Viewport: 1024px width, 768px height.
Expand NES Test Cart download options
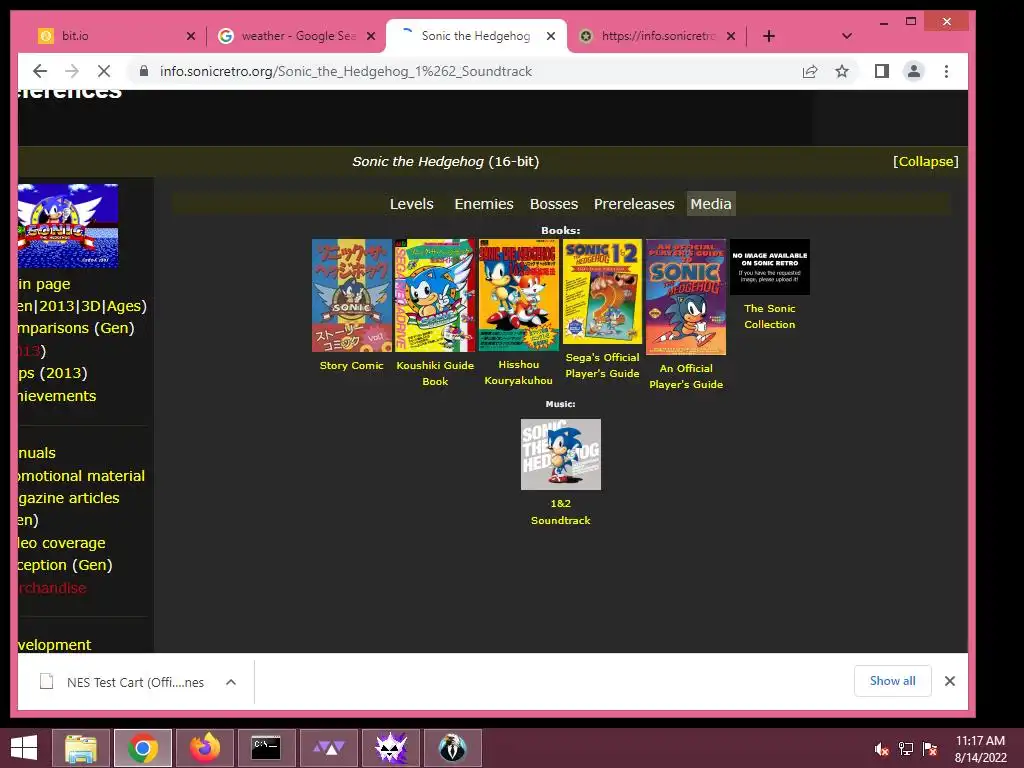[231, 682]
